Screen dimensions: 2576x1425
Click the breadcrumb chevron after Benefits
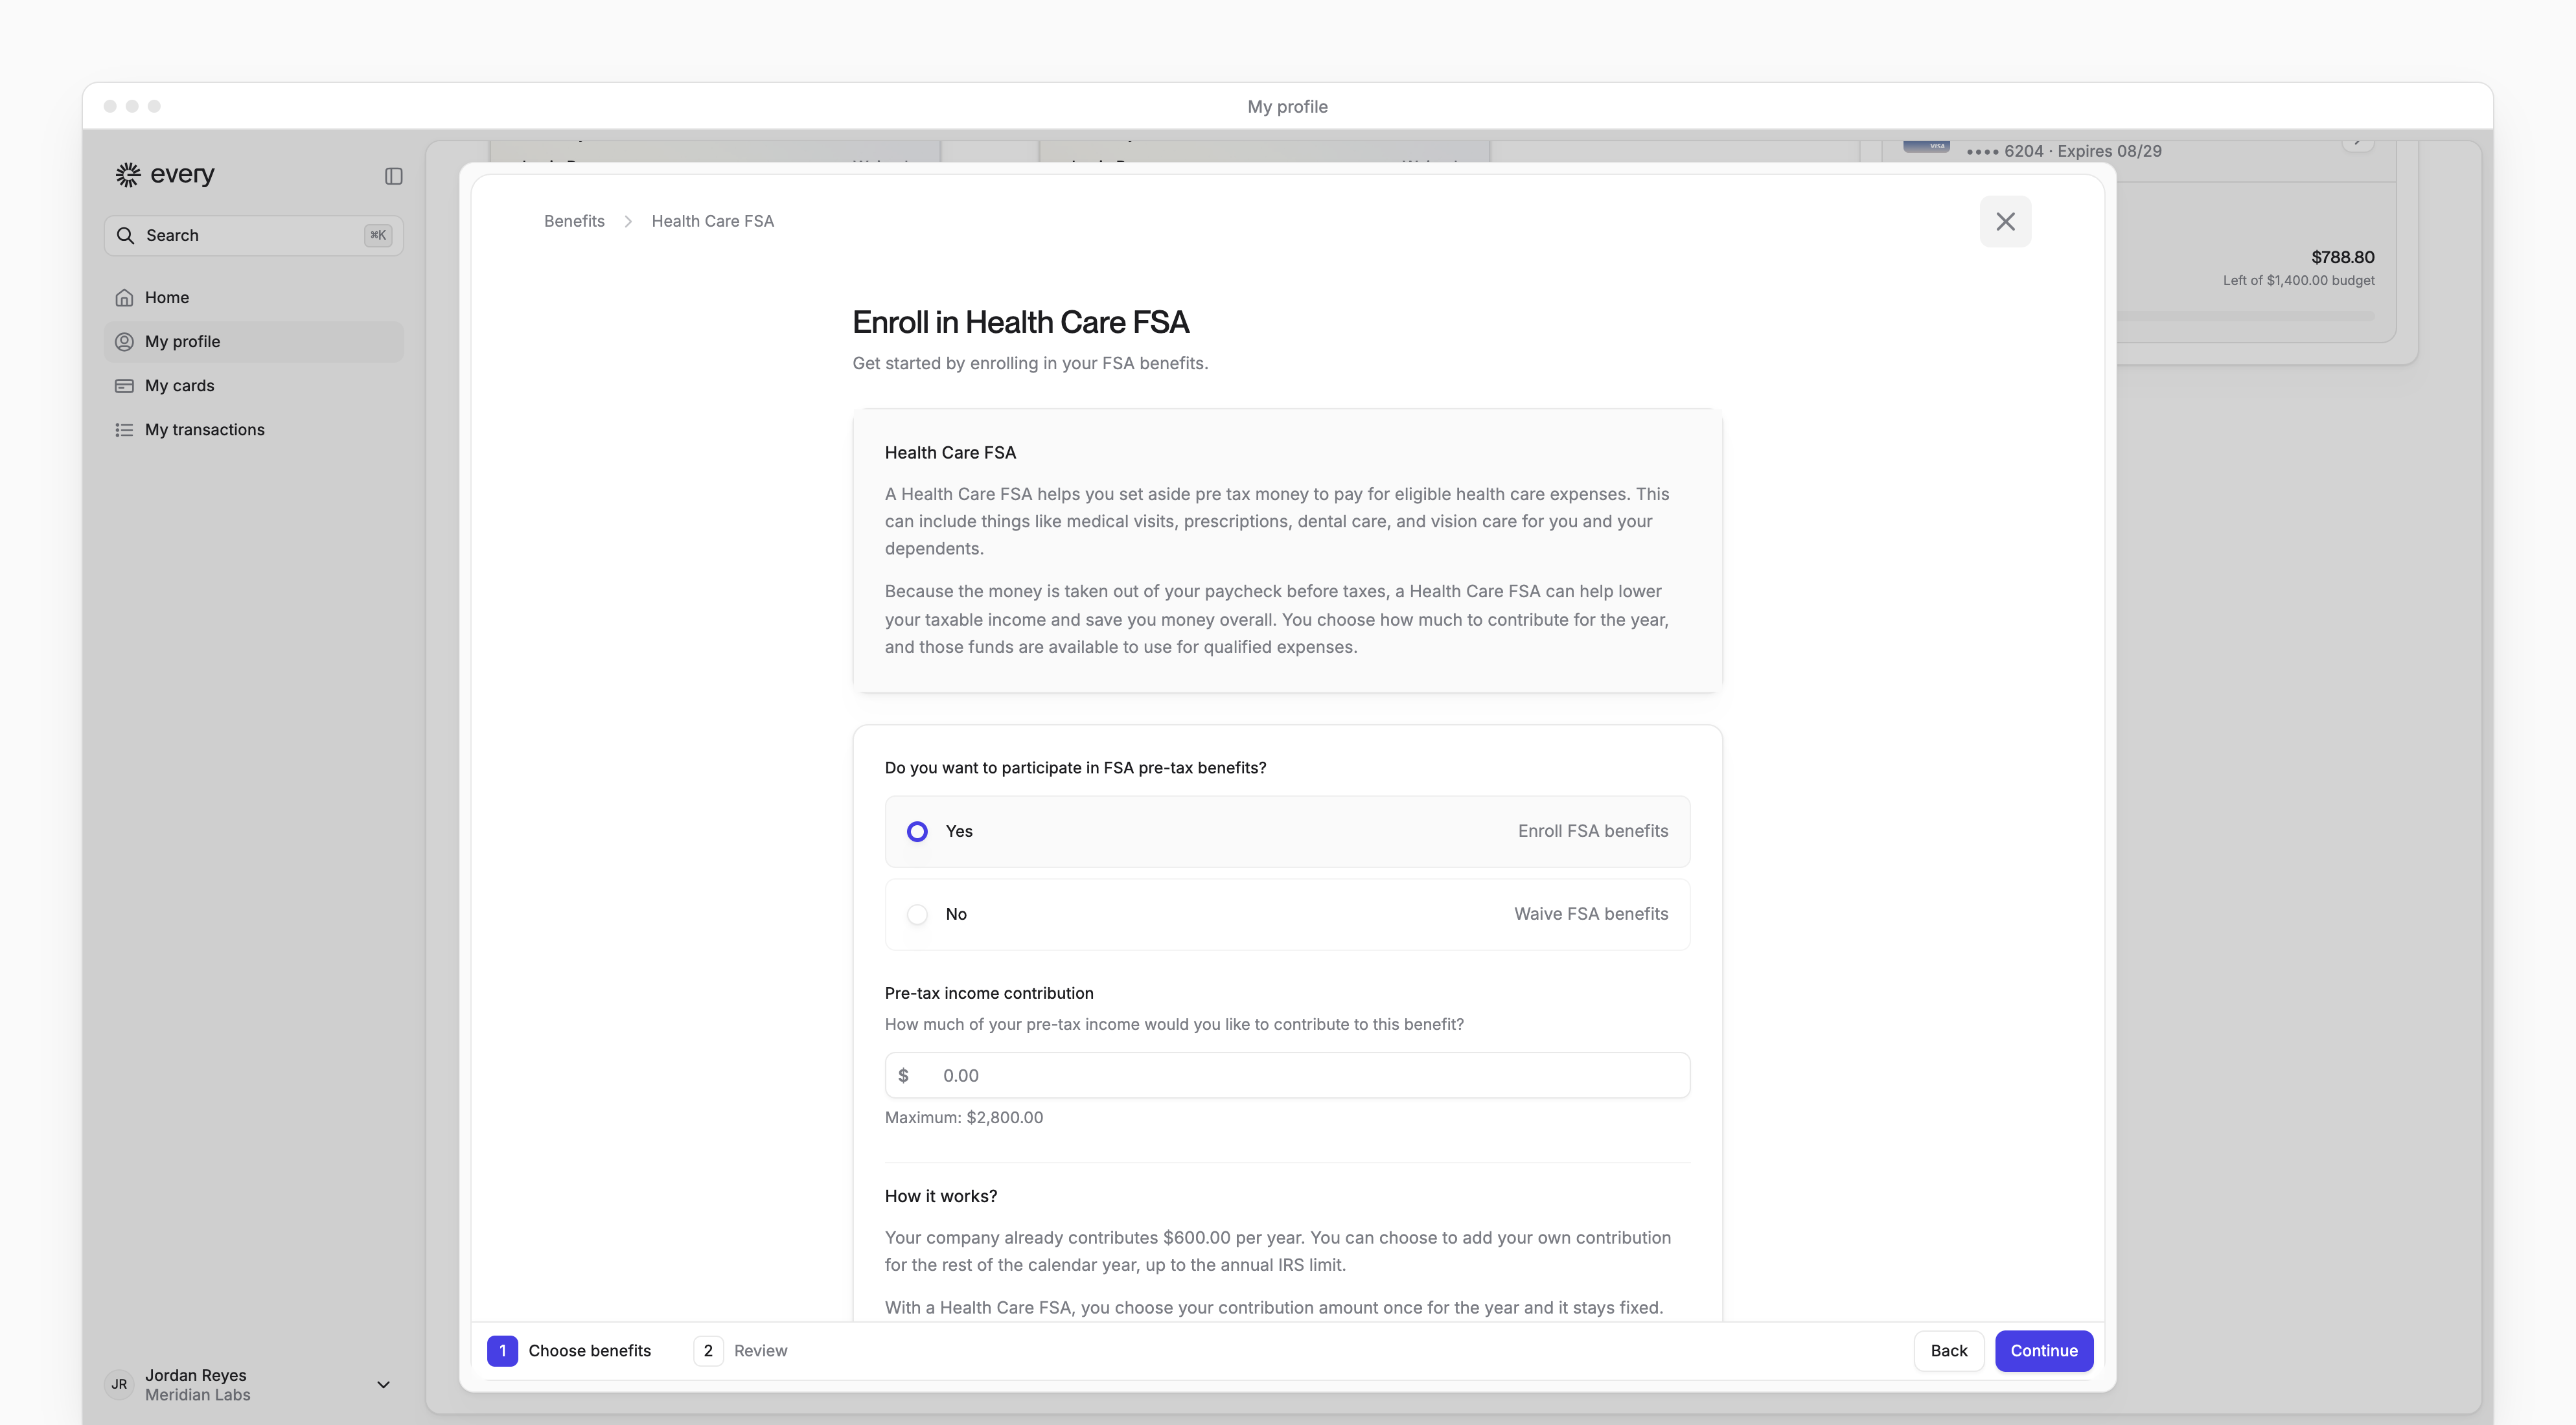[x=628, y=221]
